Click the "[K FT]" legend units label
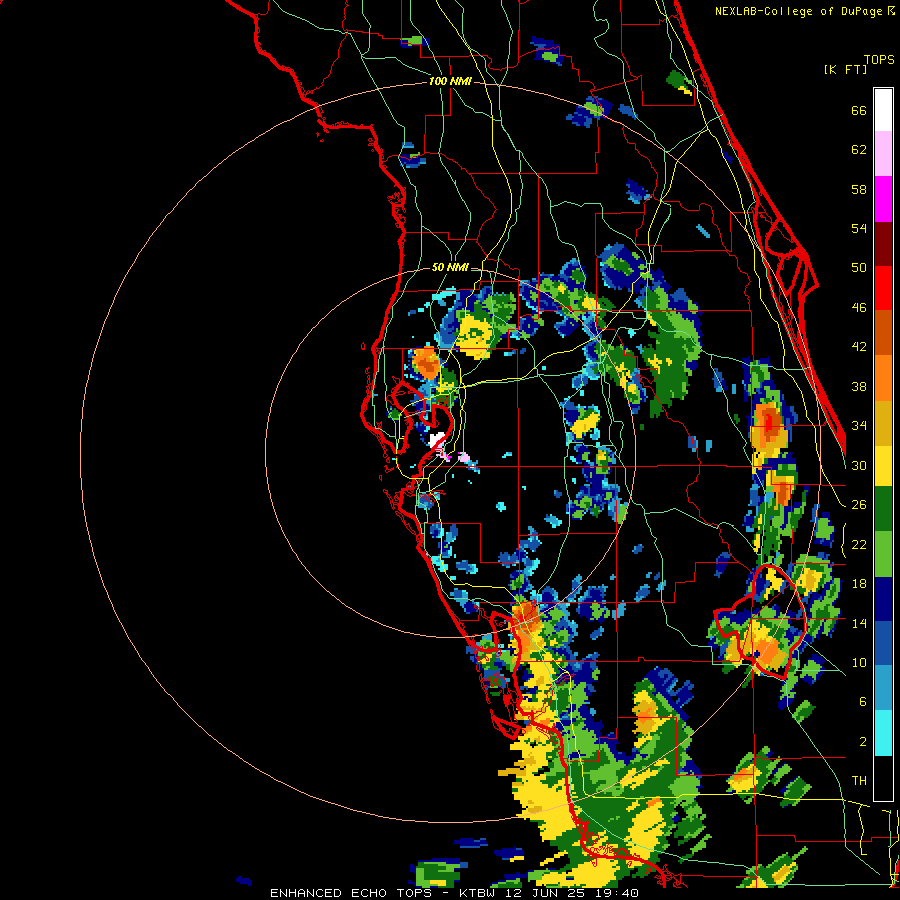Screen dimensions: 900x900 (x=845, y=70)
